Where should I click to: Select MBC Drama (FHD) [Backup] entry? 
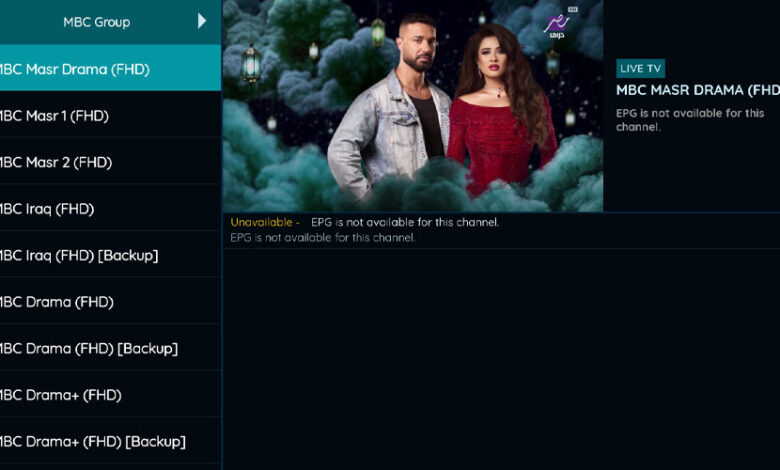(x=110, y=348)
